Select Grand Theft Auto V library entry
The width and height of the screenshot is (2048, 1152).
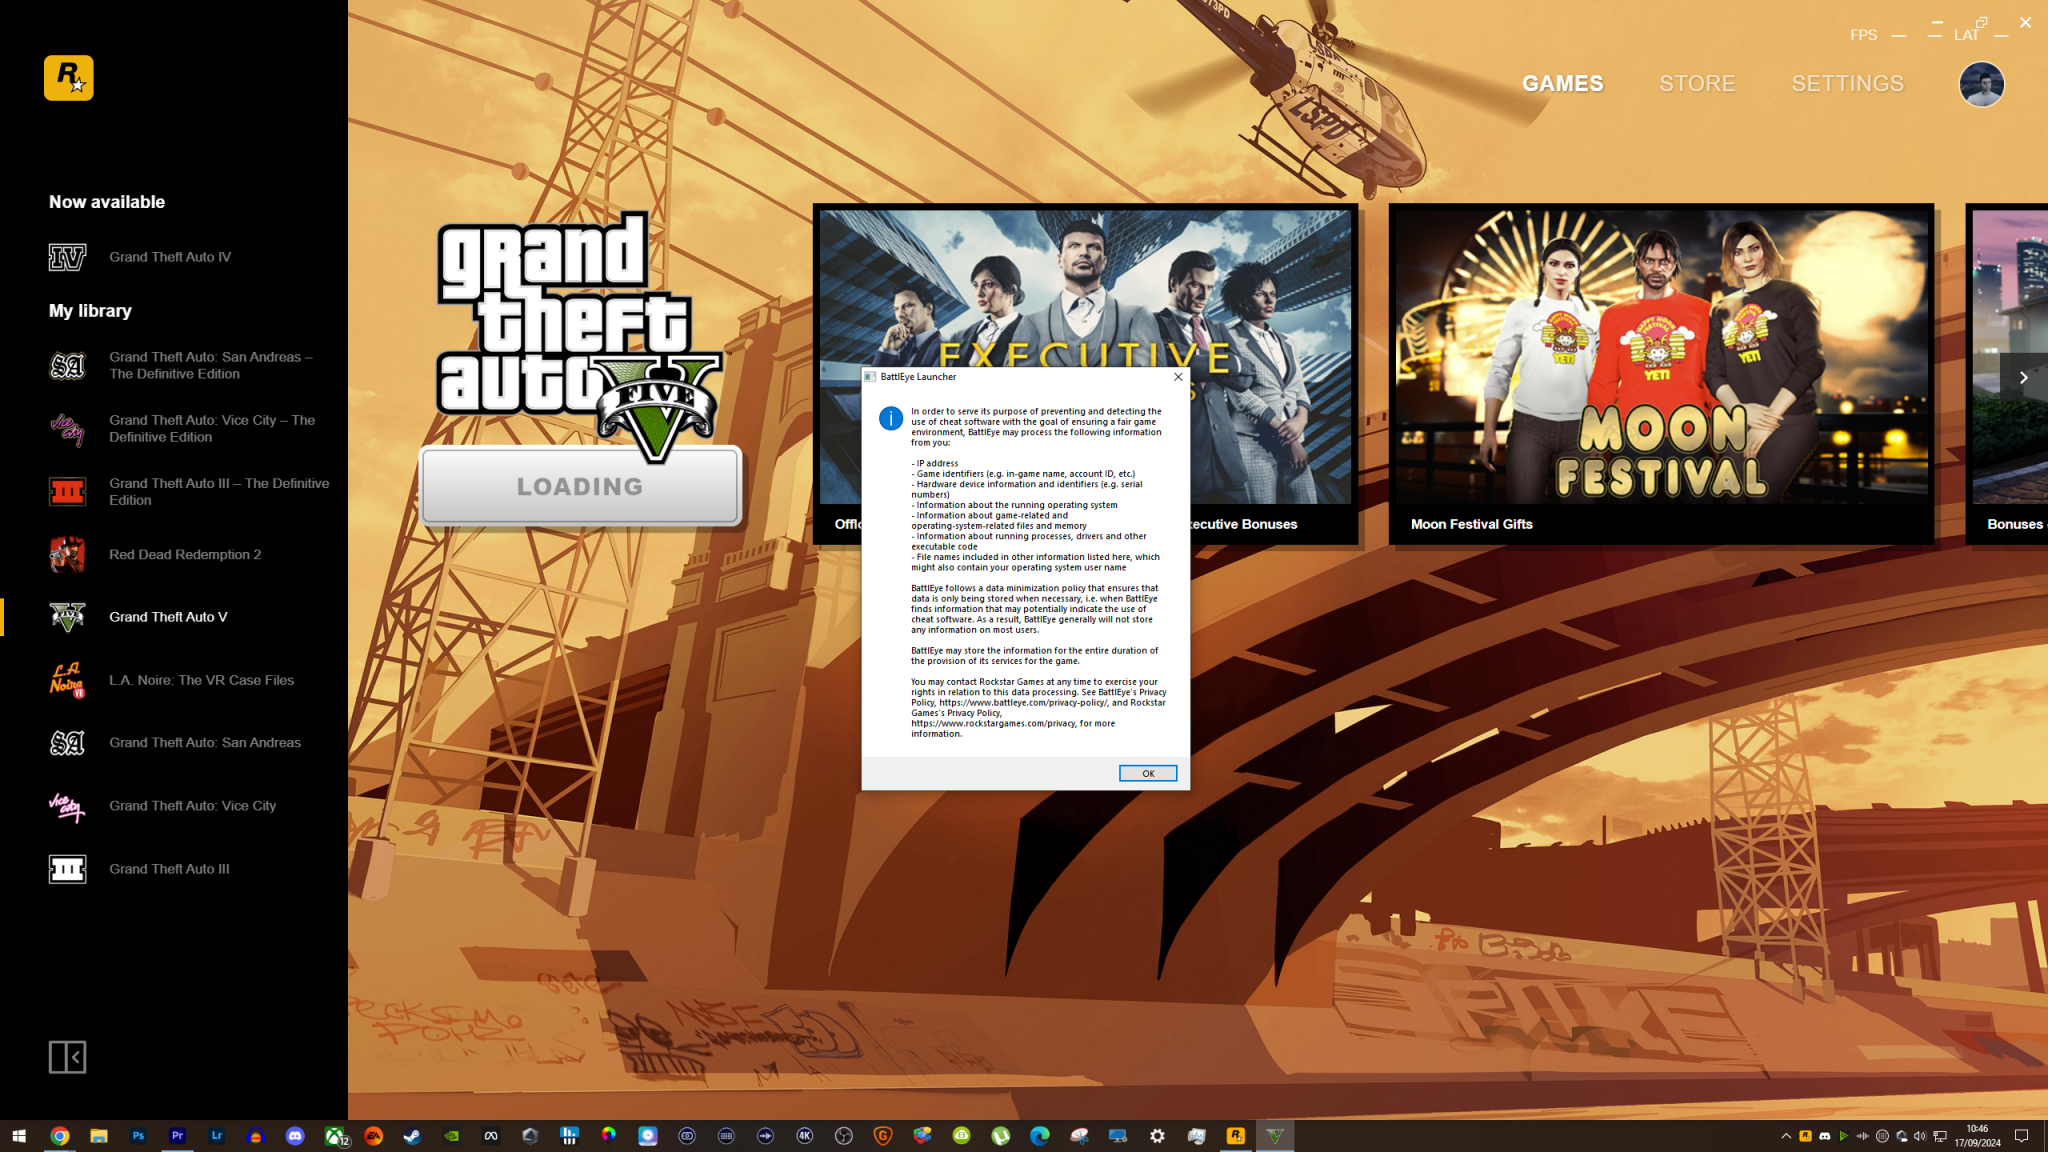click(x=168, y=617)
